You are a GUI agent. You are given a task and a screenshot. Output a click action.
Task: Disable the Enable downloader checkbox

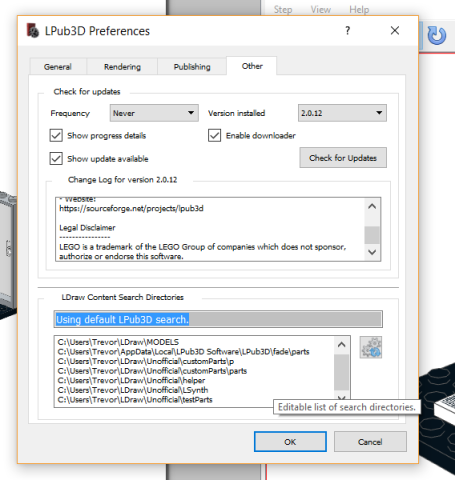coord(214,136)
